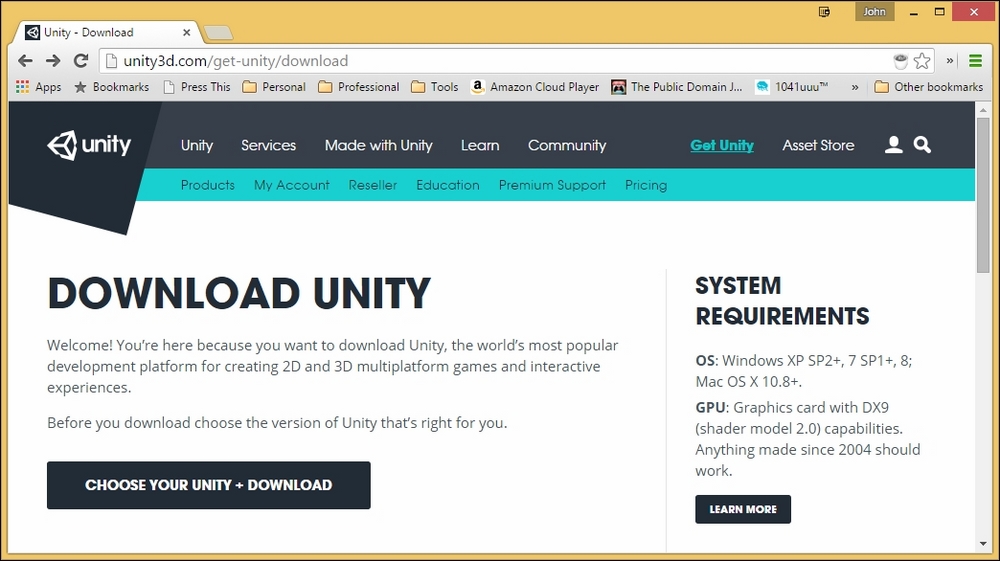
Task: Click the Get Unity link
Action: (x=722, y=145)
